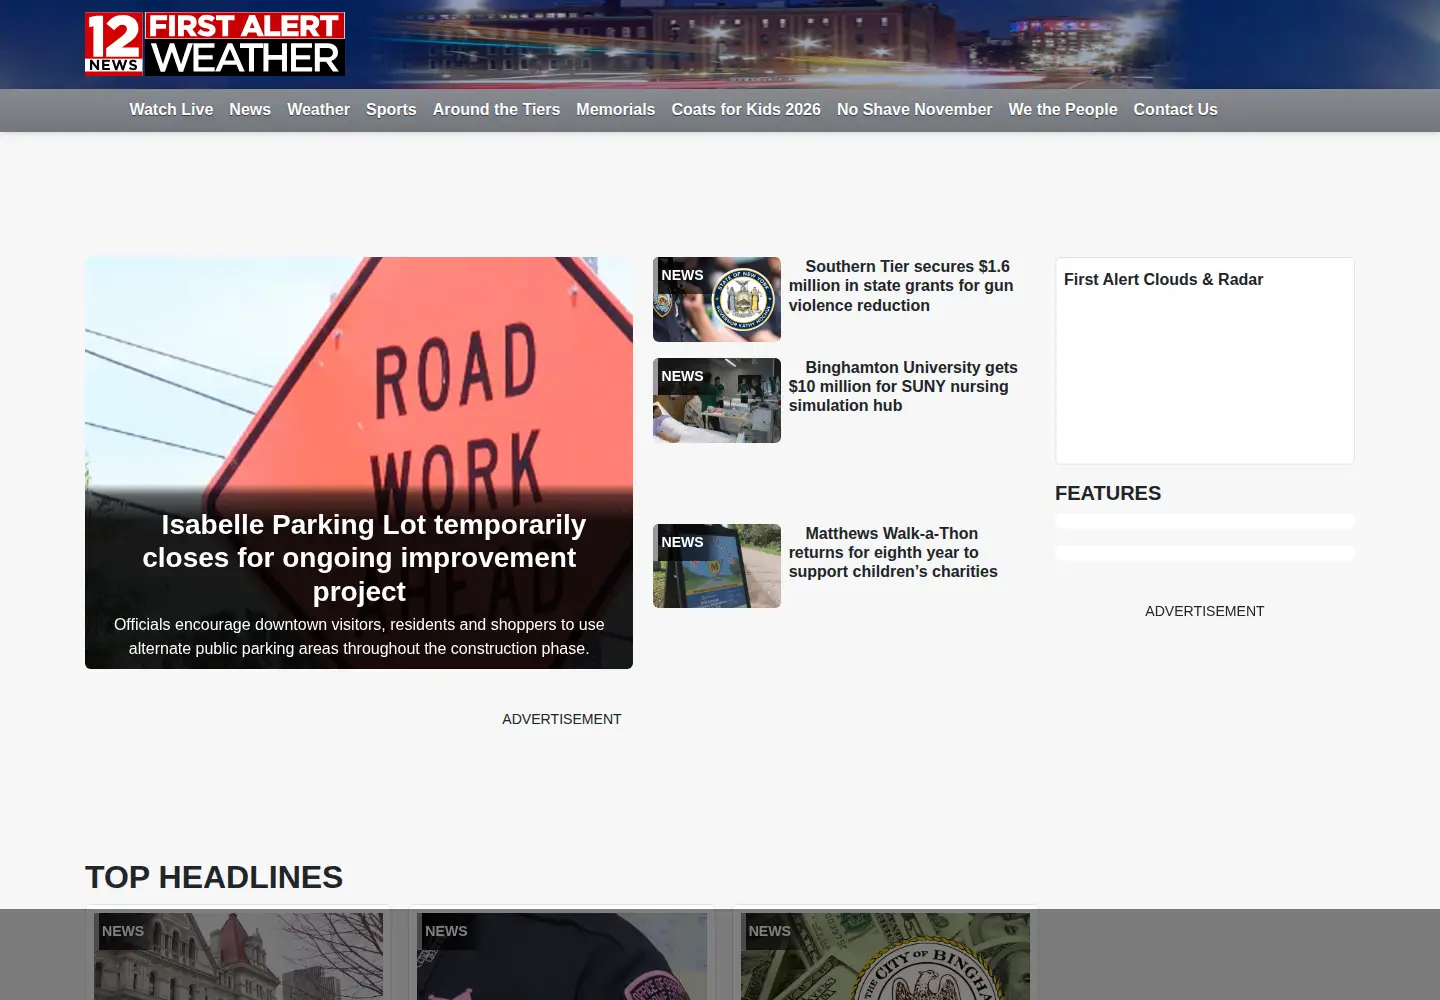This screenshot has width=1440, height=1000.
Task: Open First Alert Clouds & Radar panel
Action: click(x=1204, y=361)
